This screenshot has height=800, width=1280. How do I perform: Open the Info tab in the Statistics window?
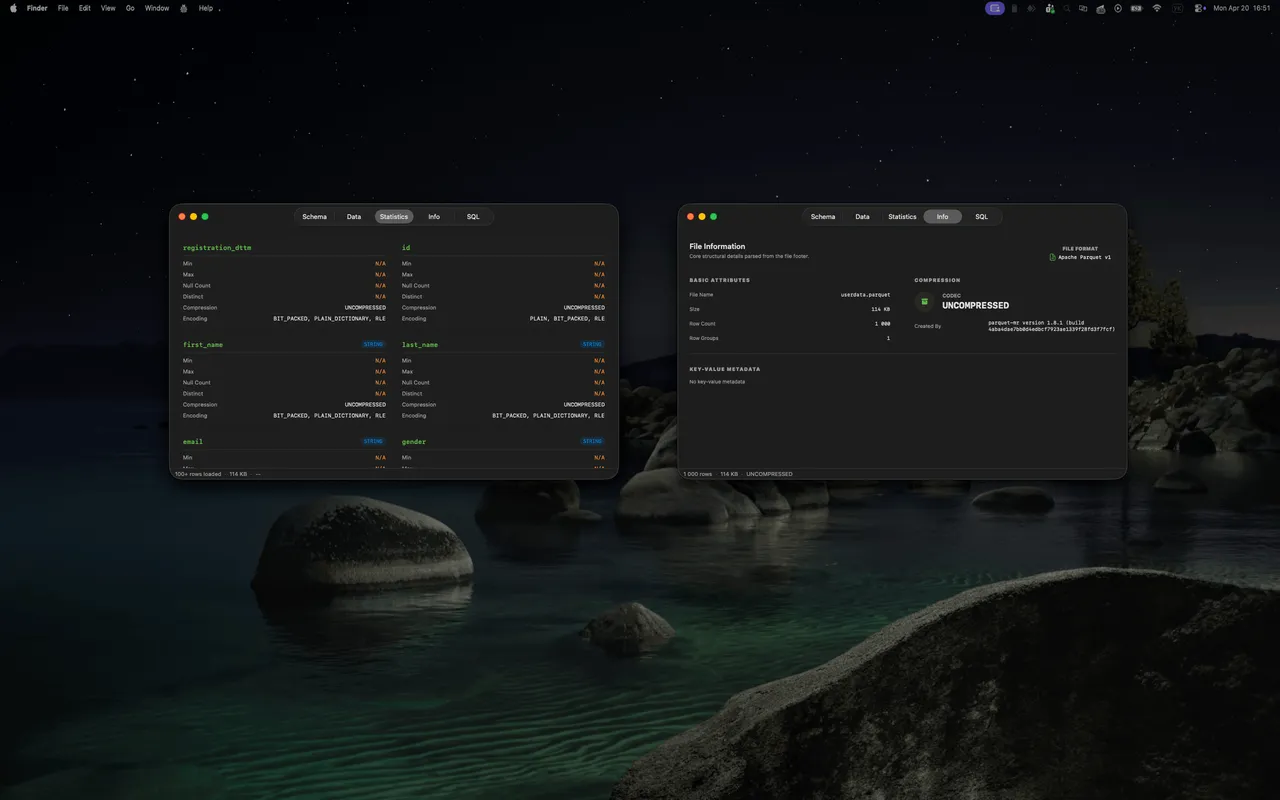pos(434,217)
